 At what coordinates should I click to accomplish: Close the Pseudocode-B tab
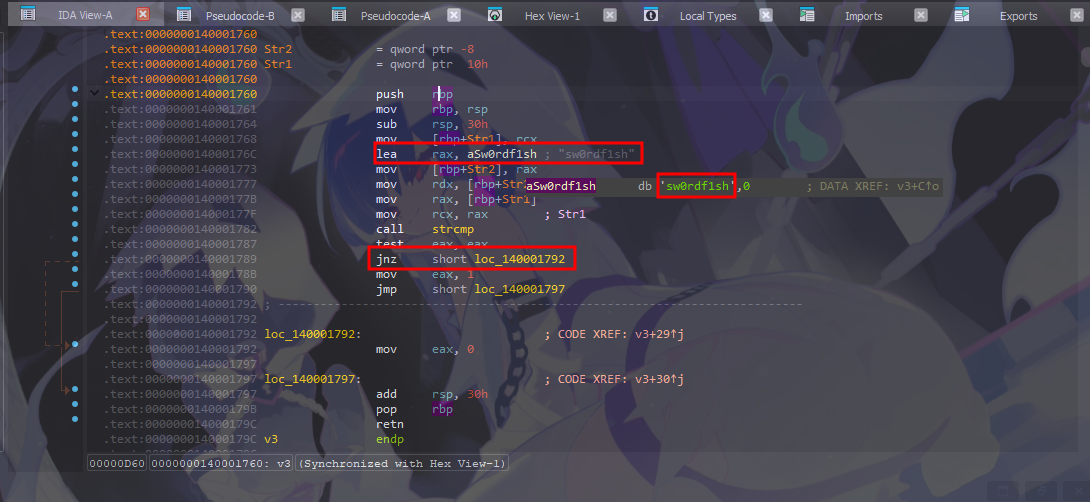click(x=298, y=15)
